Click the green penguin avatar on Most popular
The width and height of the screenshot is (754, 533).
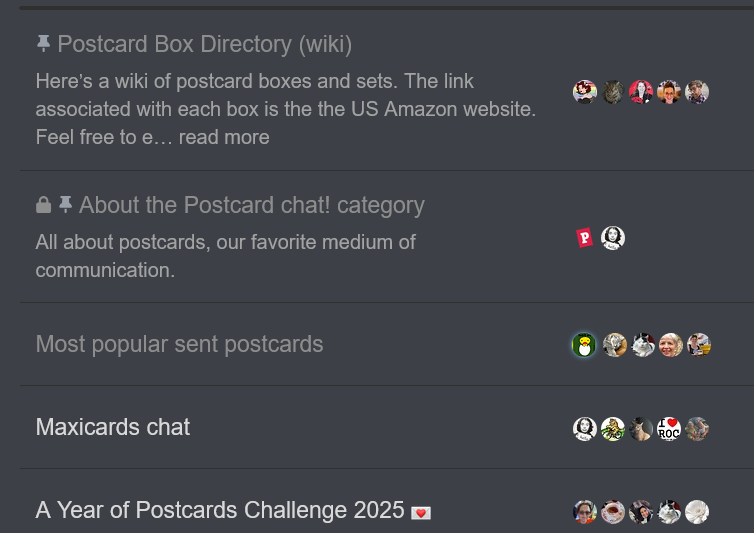pos(584,345)
